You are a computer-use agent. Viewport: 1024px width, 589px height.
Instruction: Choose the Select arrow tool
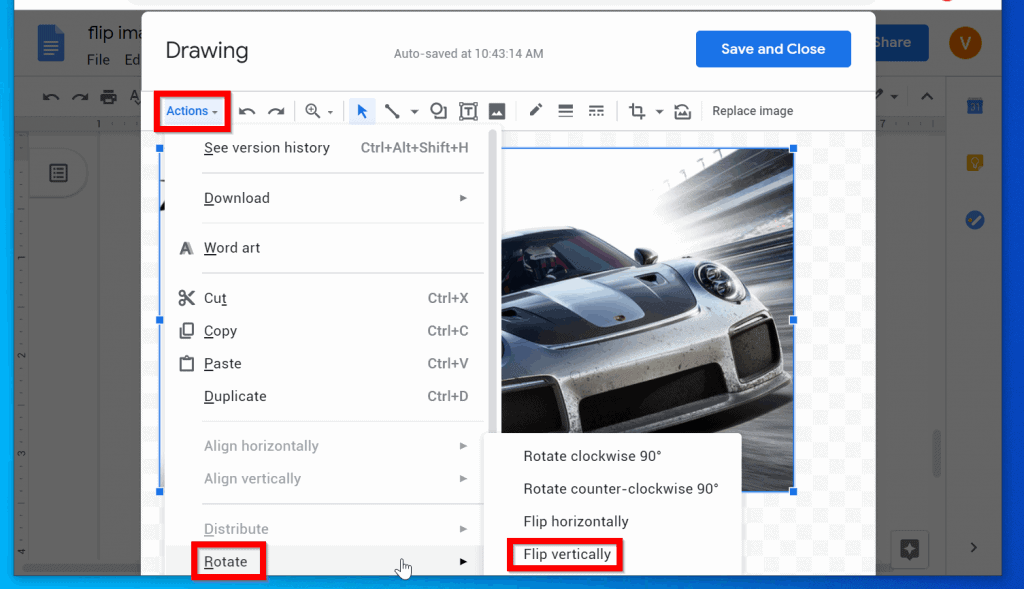pyautogui.click(x=362, y=111)
